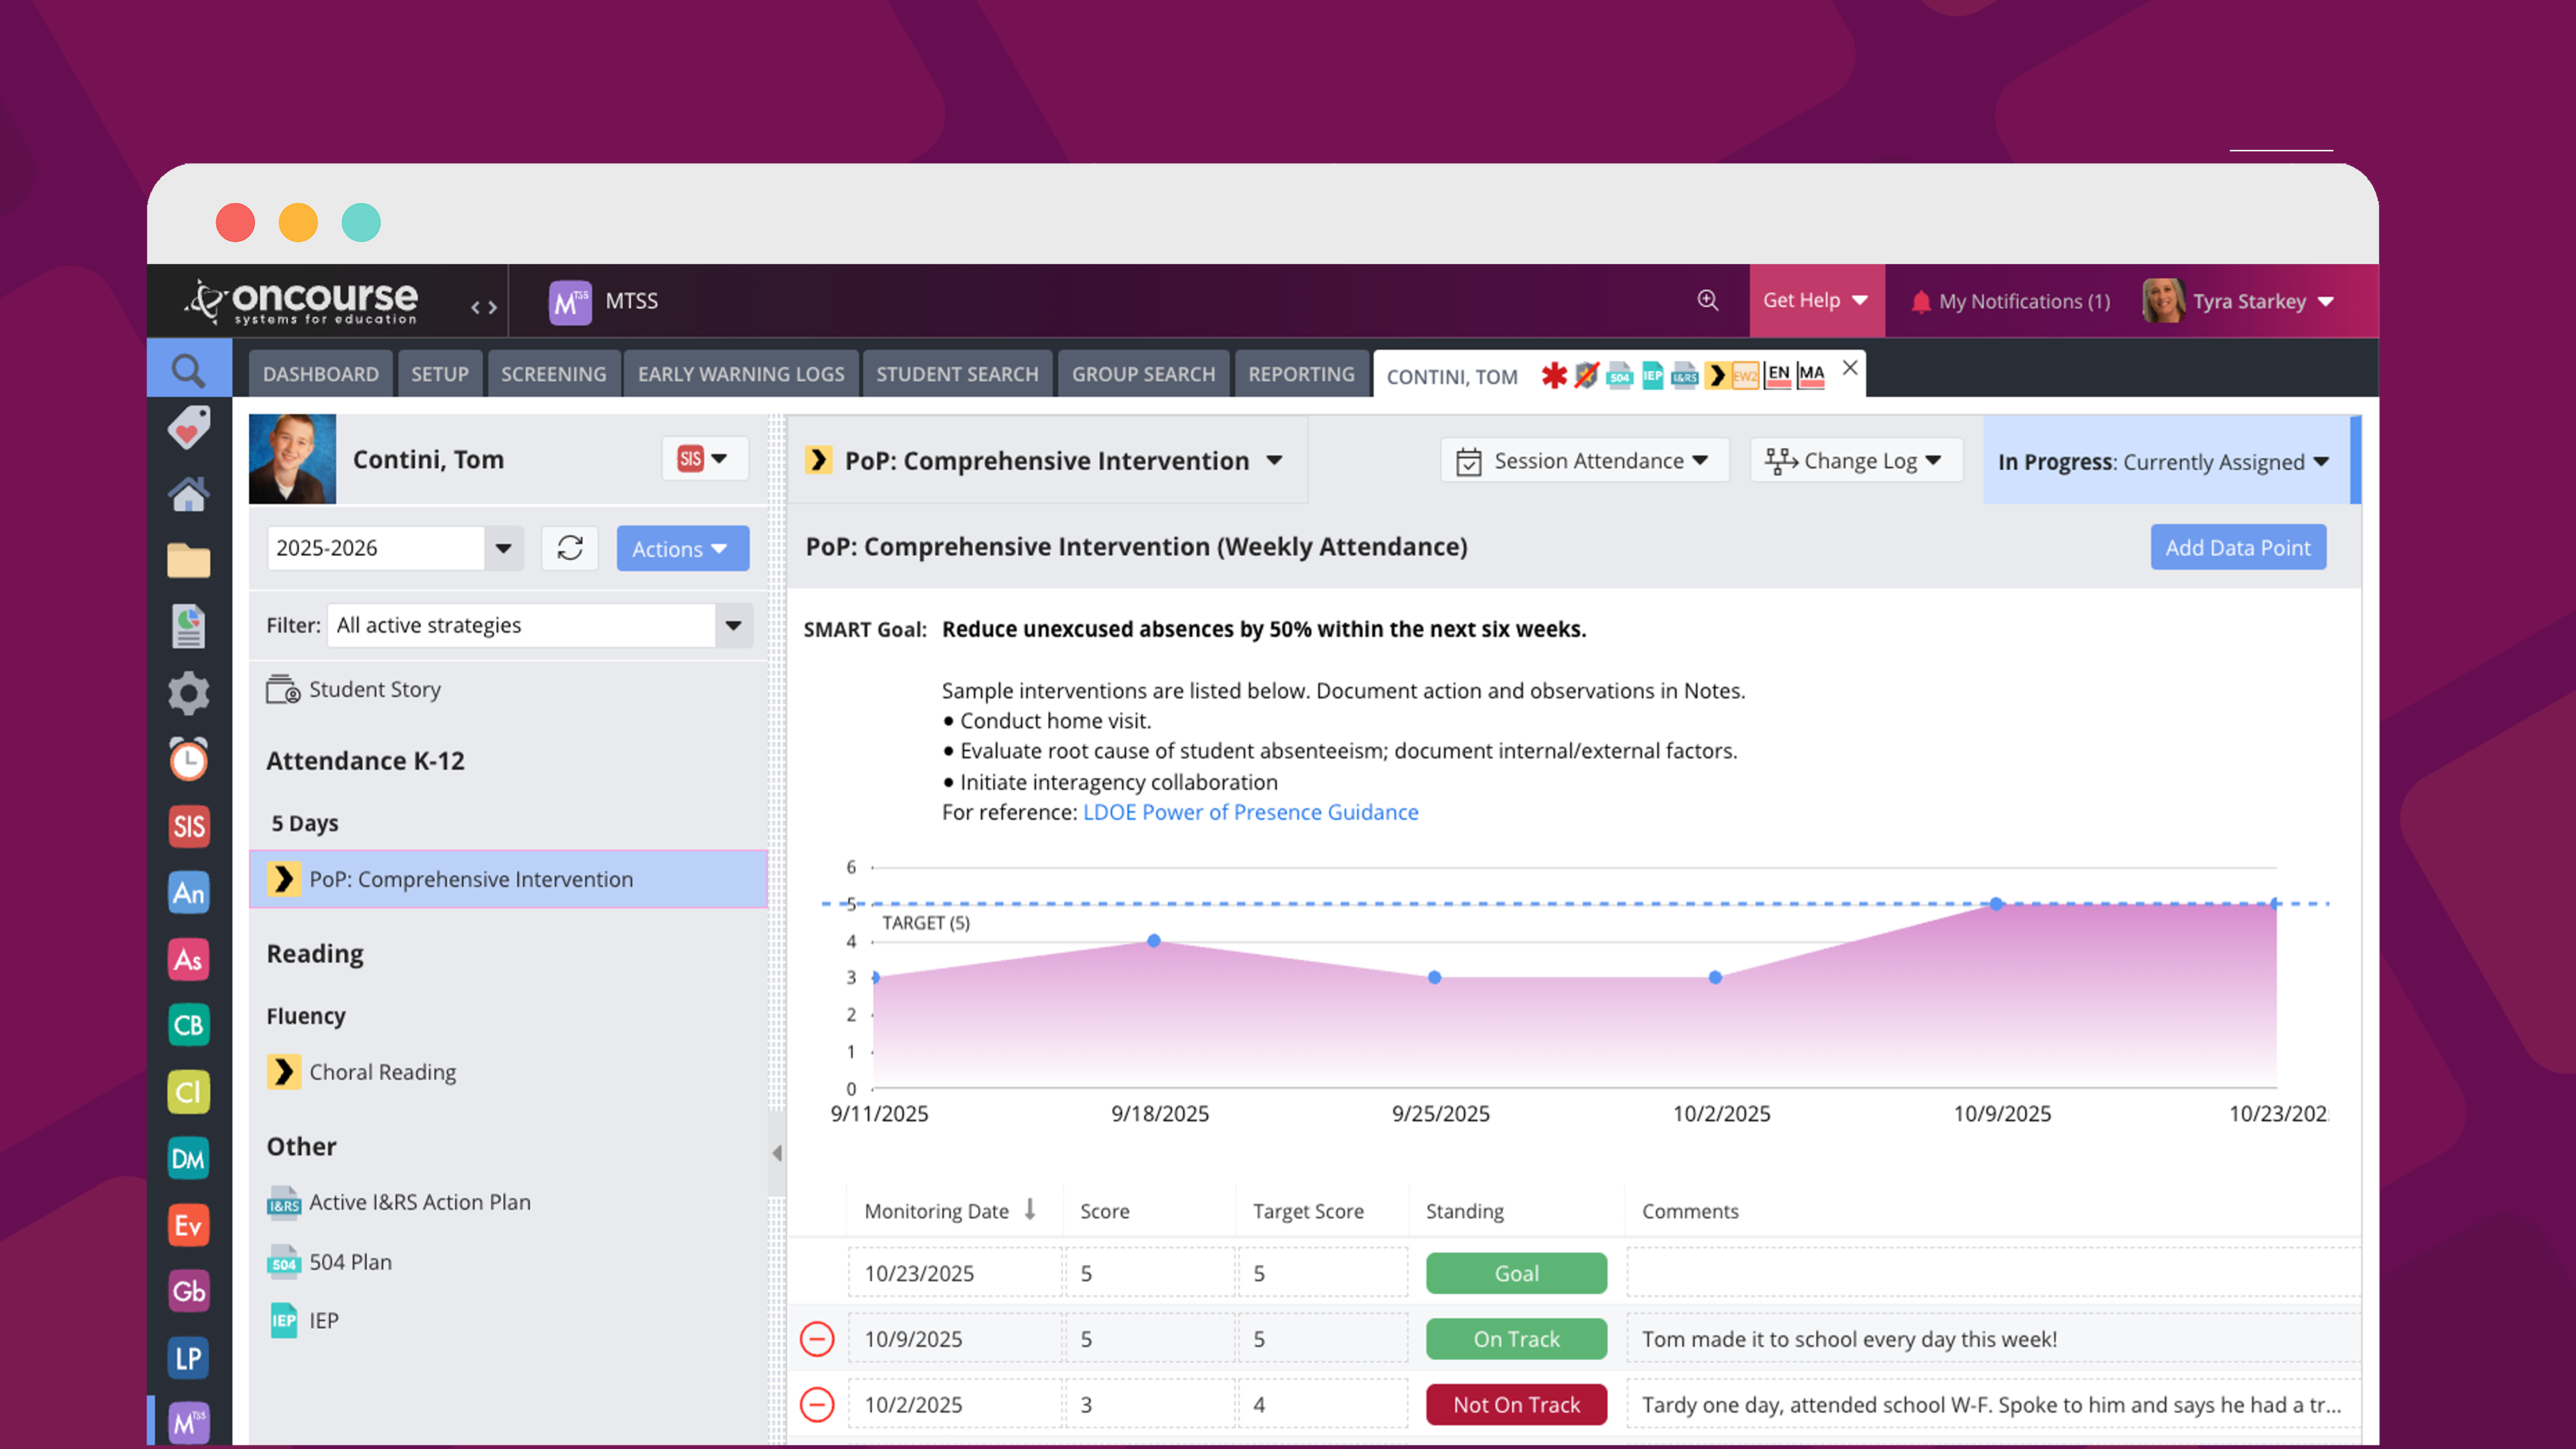Click the SIS app icon in sidebar
The image size is (2576, 1449).
(x=188, y=826)
